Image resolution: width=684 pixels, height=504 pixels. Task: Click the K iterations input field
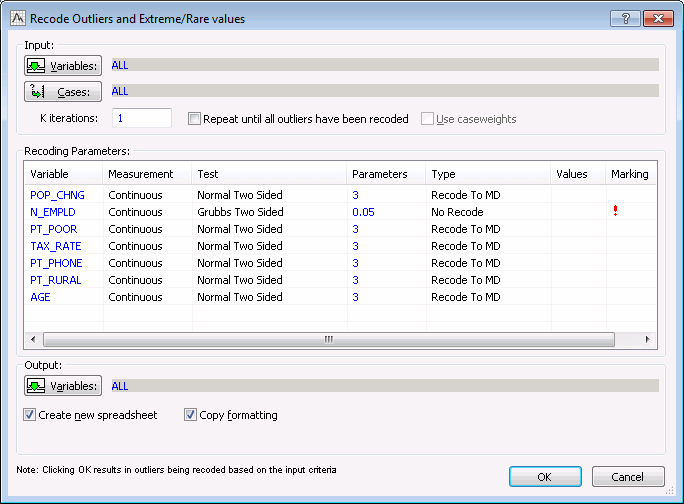coord(142,118)
